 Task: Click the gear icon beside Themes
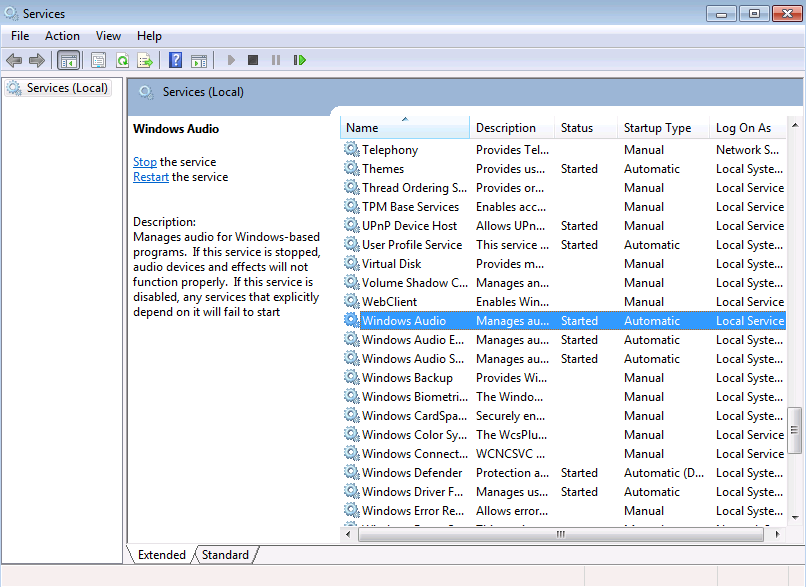pos(352,169)
